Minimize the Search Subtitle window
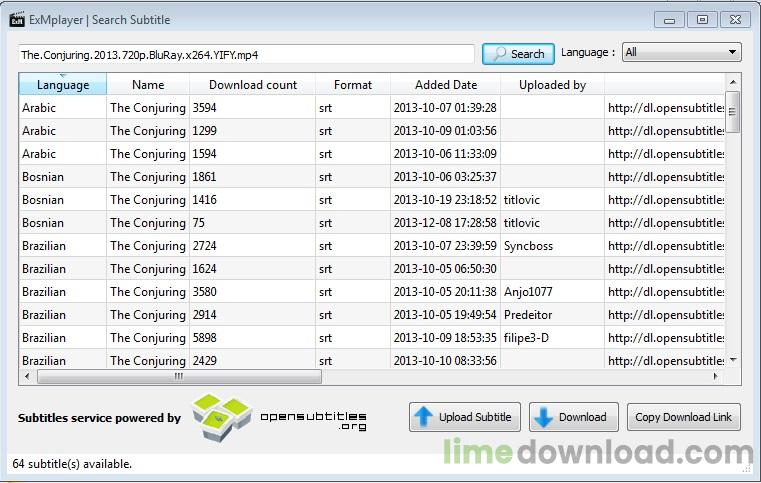The image size is (761, 483). [669, 20]
